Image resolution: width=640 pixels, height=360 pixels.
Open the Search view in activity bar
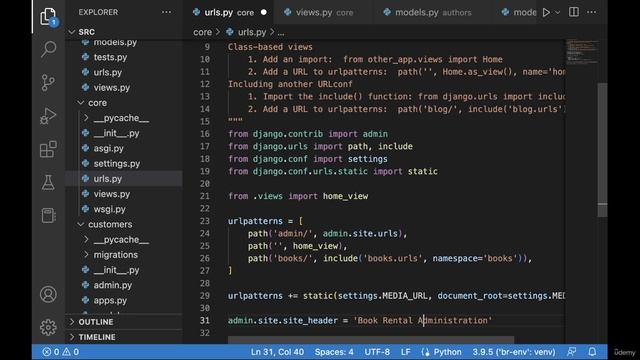tap(48, 49)
